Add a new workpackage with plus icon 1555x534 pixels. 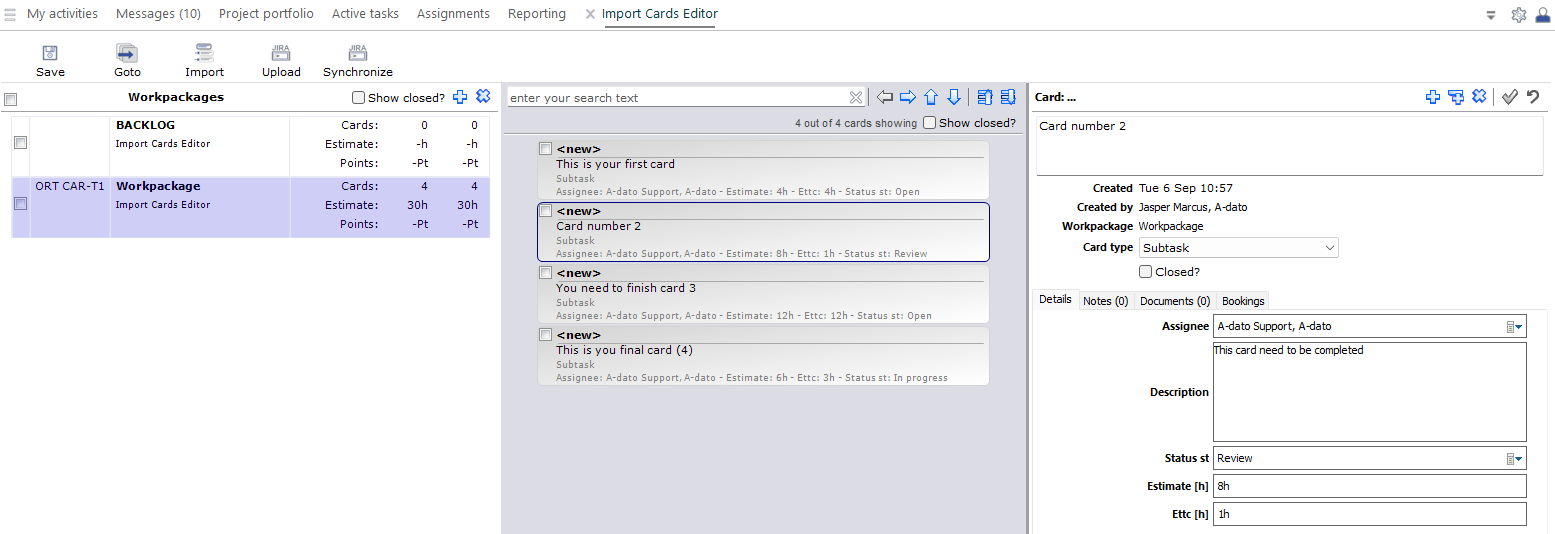[460, 97]
